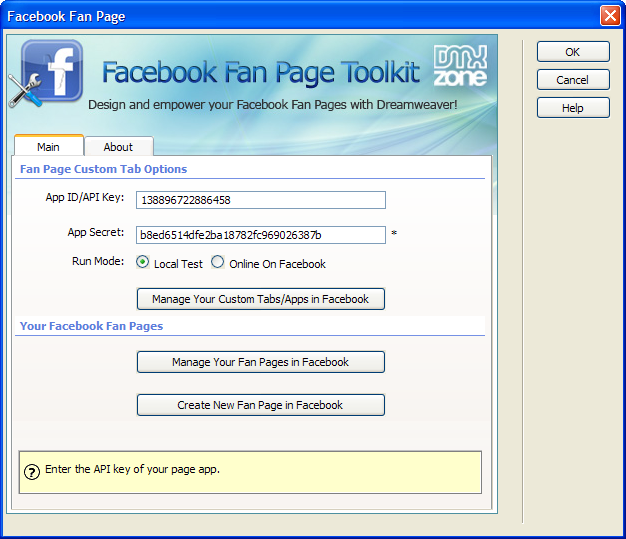Select Online On Facebook run mode
The image size is (626, 539).
[x=218, y=262]
